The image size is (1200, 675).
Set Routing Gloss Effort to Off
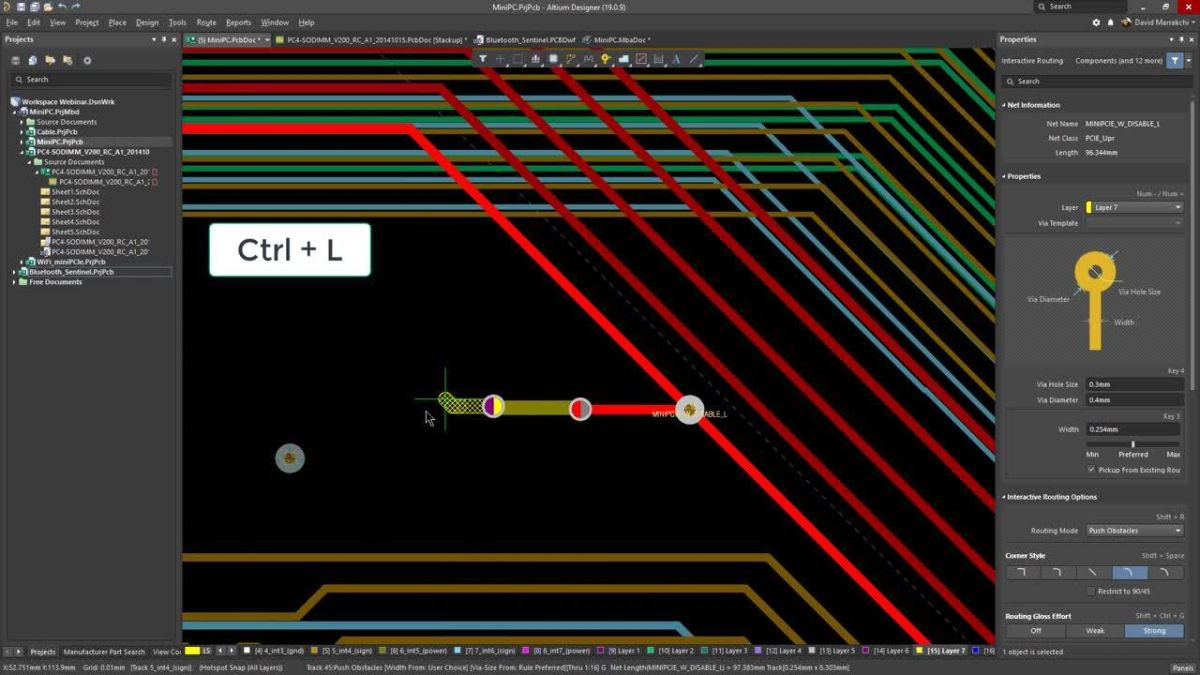pyautogui.click(x=1035, y=630)
